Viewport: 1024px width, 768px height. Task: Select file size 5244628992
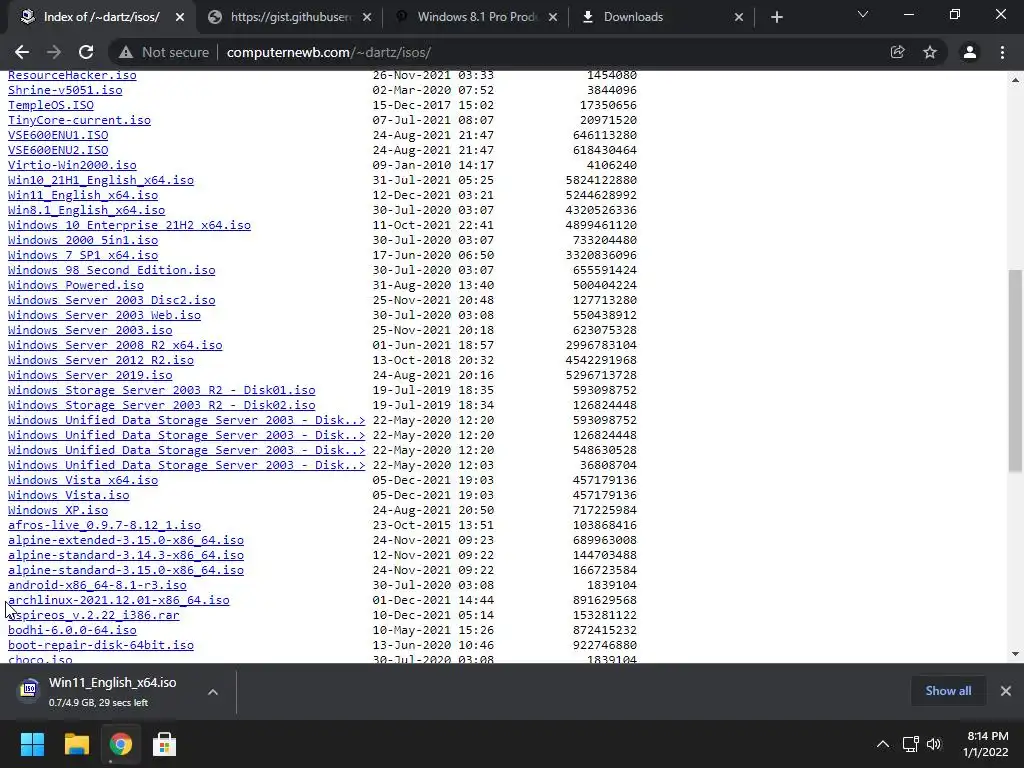coord(601,195)
